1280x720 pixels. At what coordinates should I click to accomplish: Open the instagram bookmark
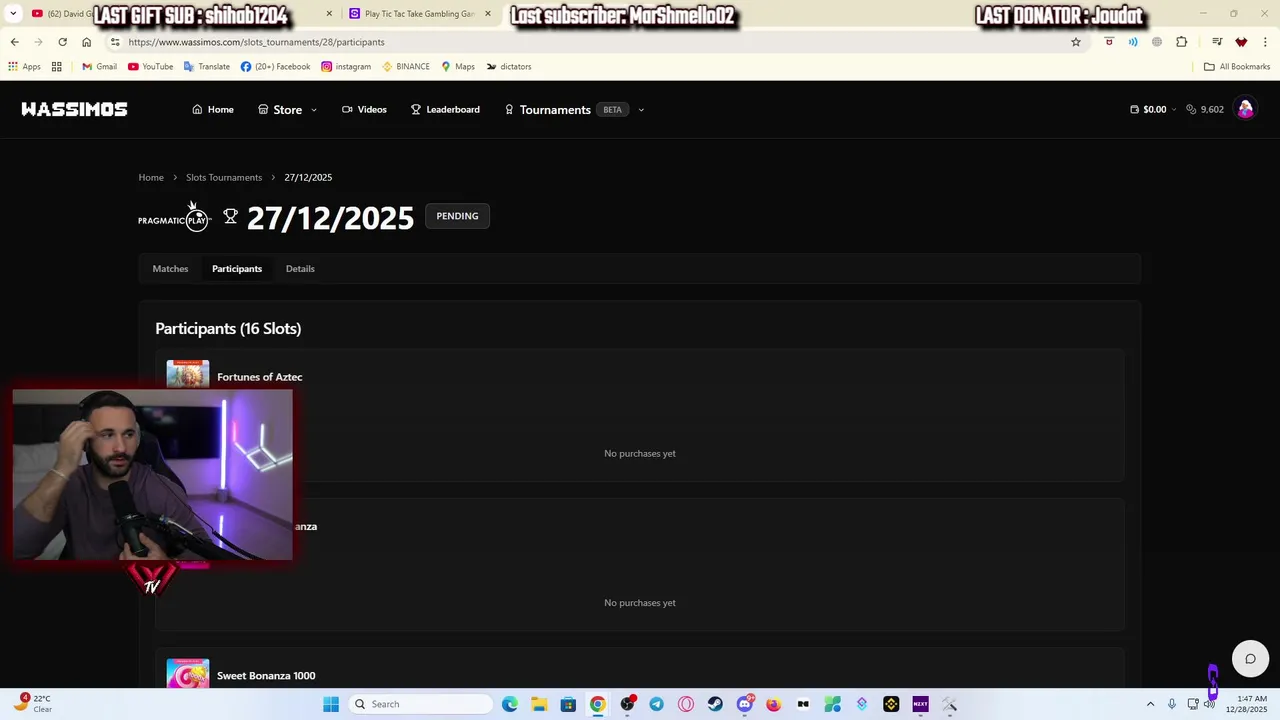click(x=346, y=67)
